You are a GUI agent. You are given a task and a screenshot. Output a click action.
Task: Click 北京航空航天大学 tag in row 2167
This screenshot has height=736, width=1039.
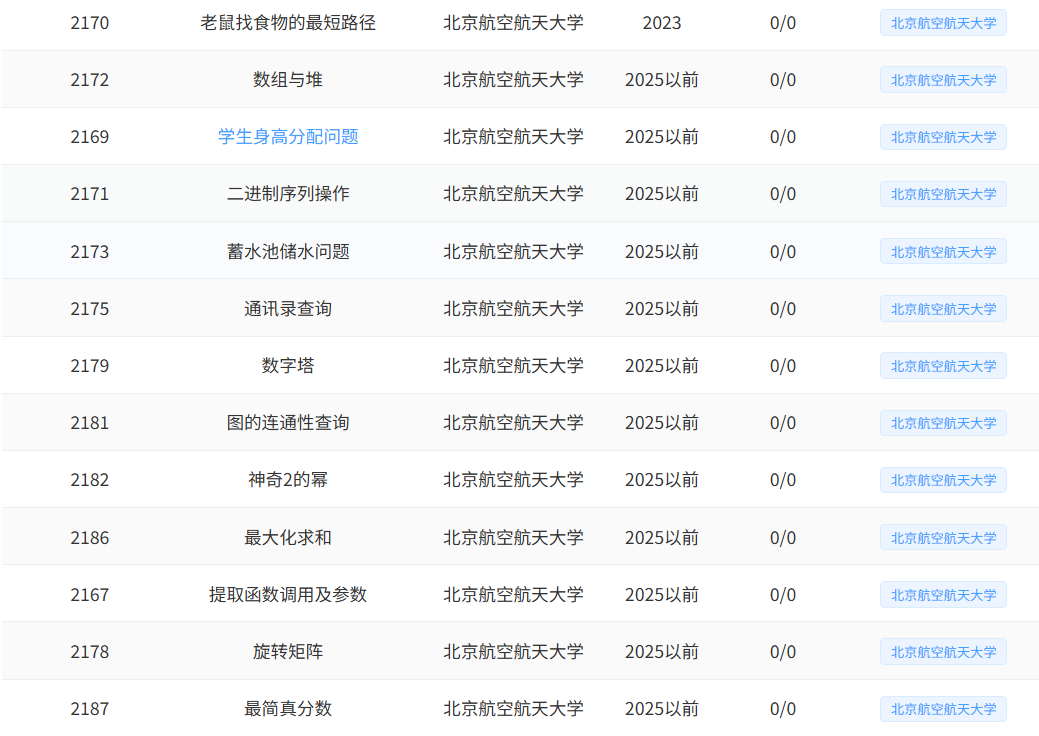click(943, 594)
